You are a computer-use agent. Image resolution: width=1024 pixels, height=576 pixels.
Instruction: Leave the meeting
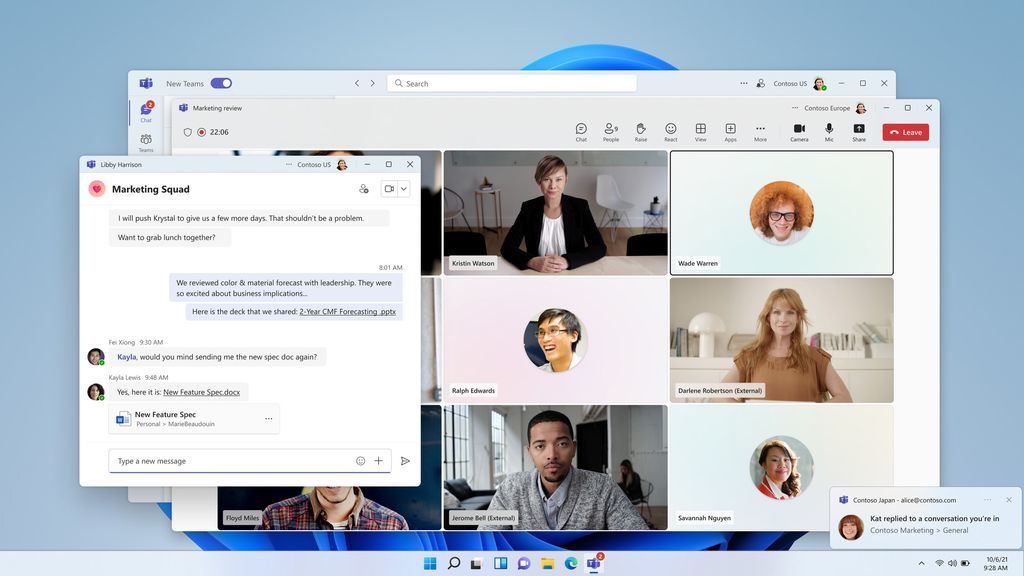pos(905,132)
